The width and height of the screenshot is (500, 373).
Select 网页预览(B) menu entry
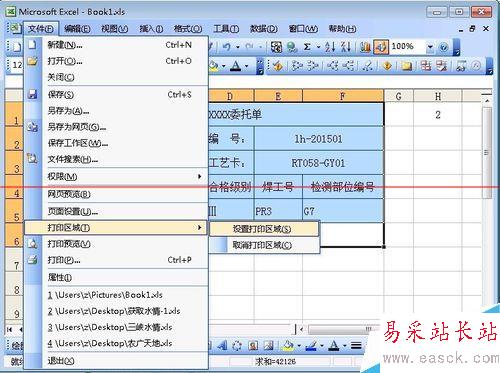click(x=117, y=194)
